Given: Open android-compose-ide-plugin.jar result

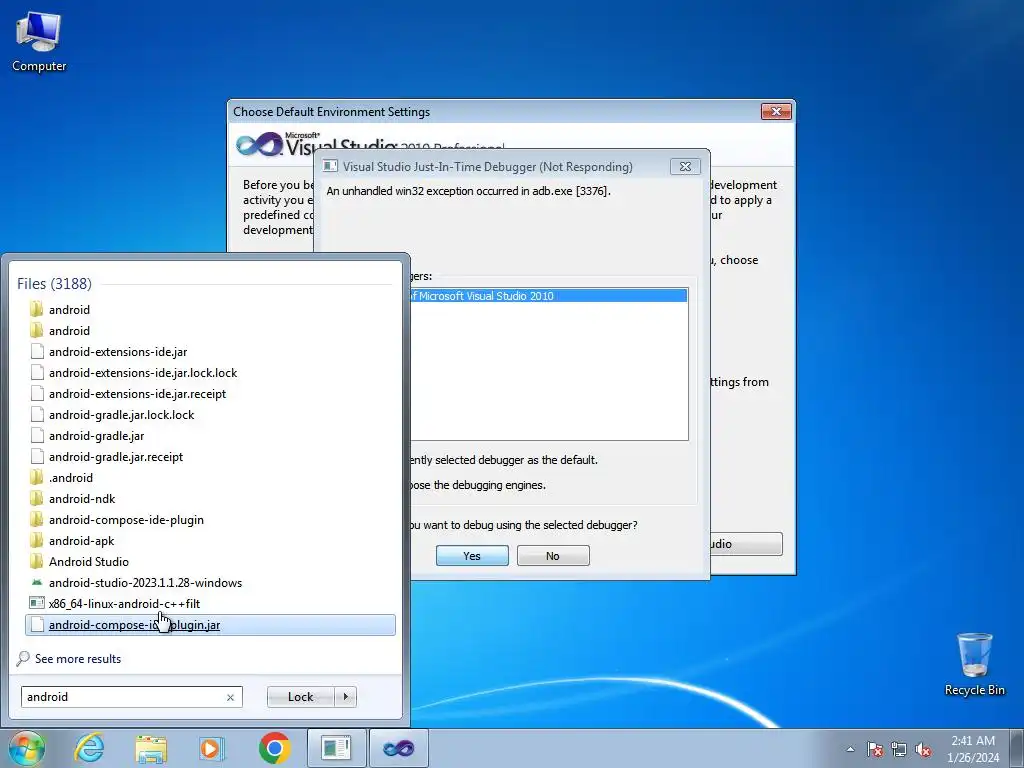Looking at the screenshot, I should click(x=210, y=624).
